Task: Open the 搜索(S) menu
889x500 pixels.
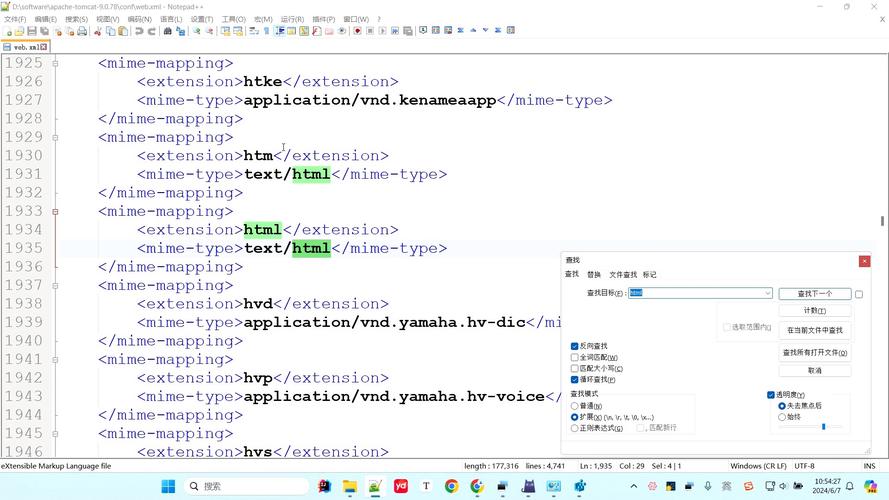Action: 76,19
